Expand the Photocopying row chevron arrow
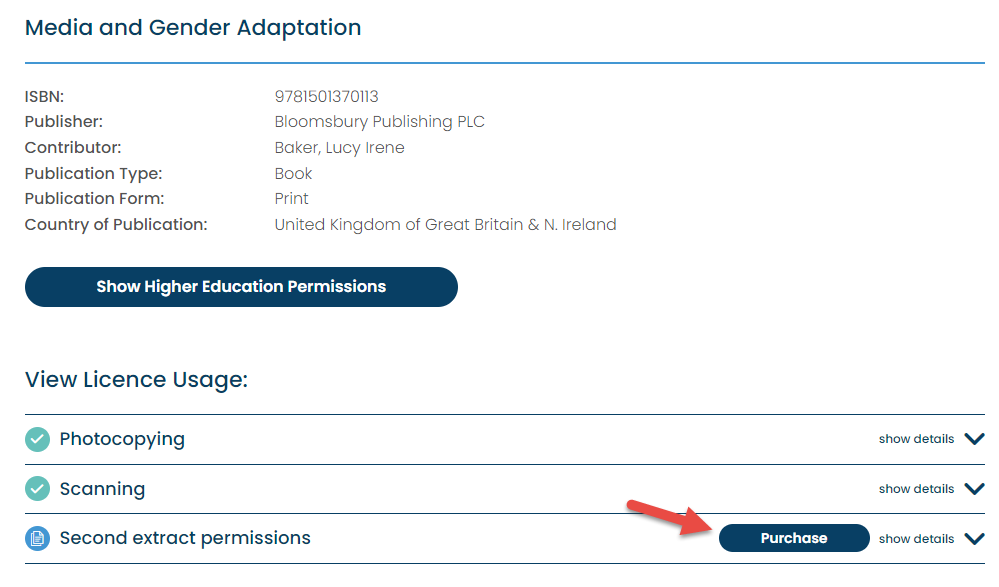The height and width of the screenshot is (587, 999). (x=975, y=439)
